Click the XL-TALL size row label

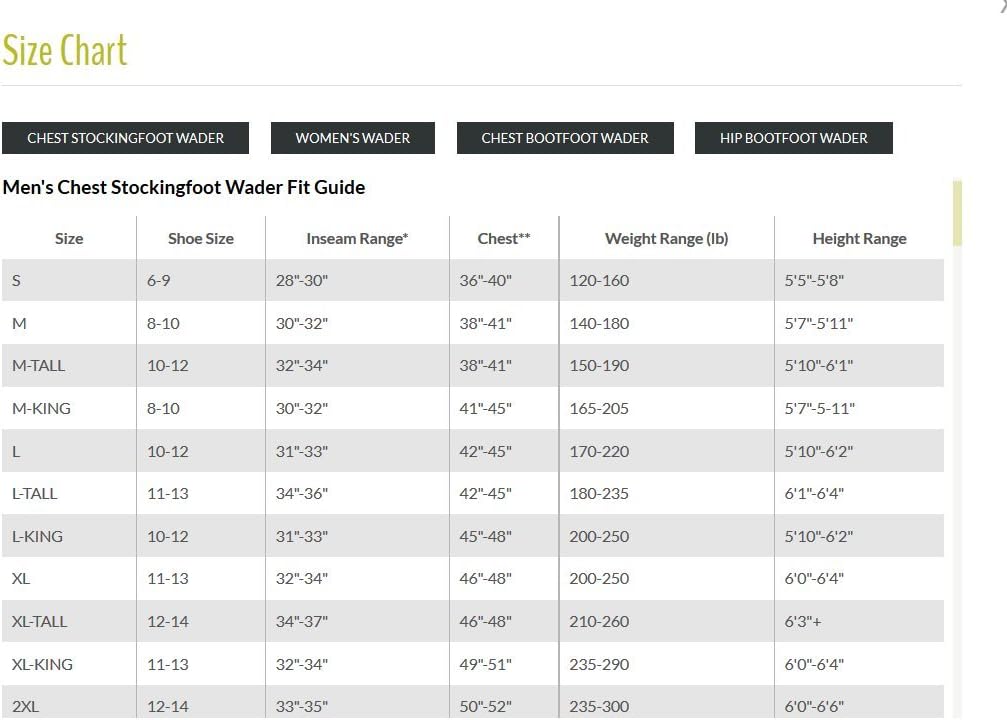[40, 622]
